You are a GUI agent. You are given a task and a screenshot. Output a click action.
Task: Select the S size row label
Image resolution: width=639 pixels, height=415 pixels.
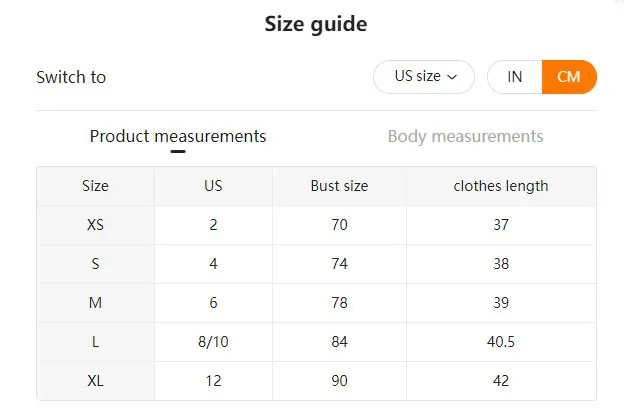pos(96,264)
